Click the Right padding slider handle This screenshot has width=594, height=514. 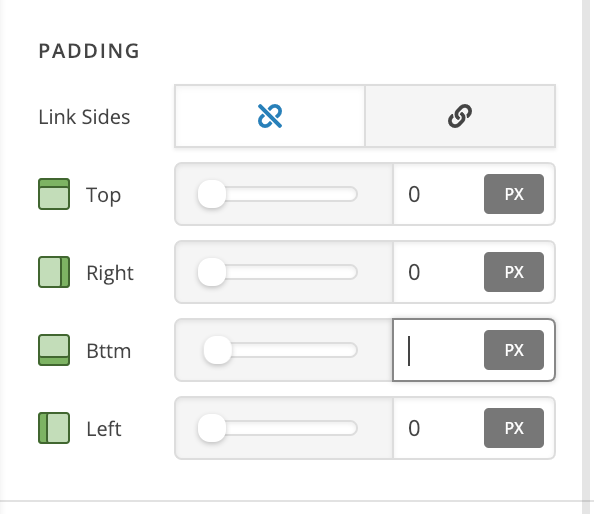(212, 272)
